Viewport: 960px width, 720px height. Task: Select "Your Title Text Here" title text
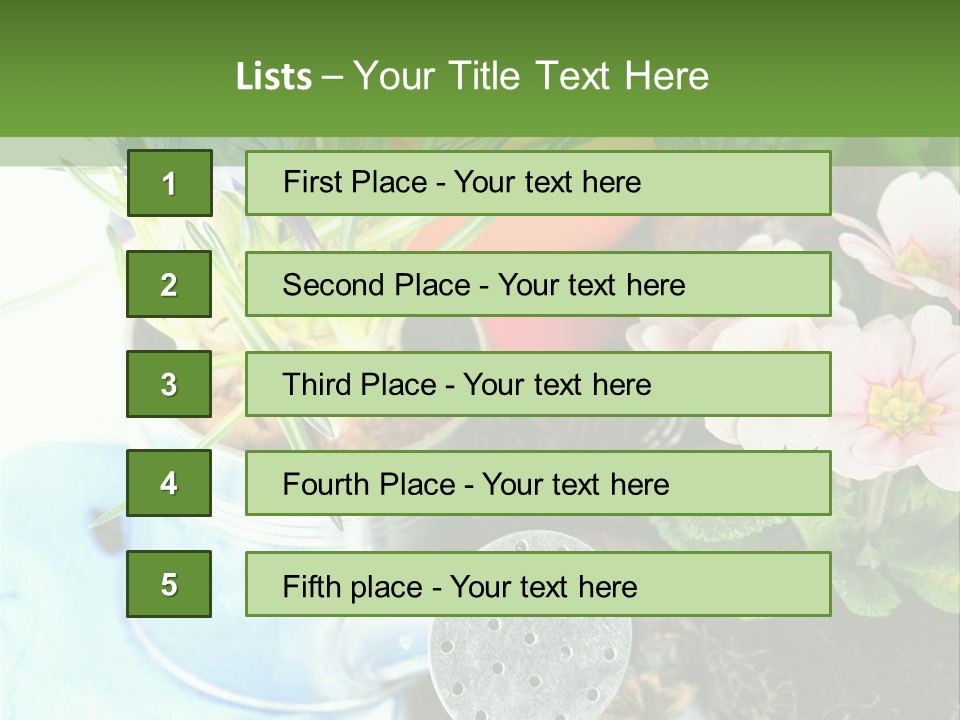(531, 77)
